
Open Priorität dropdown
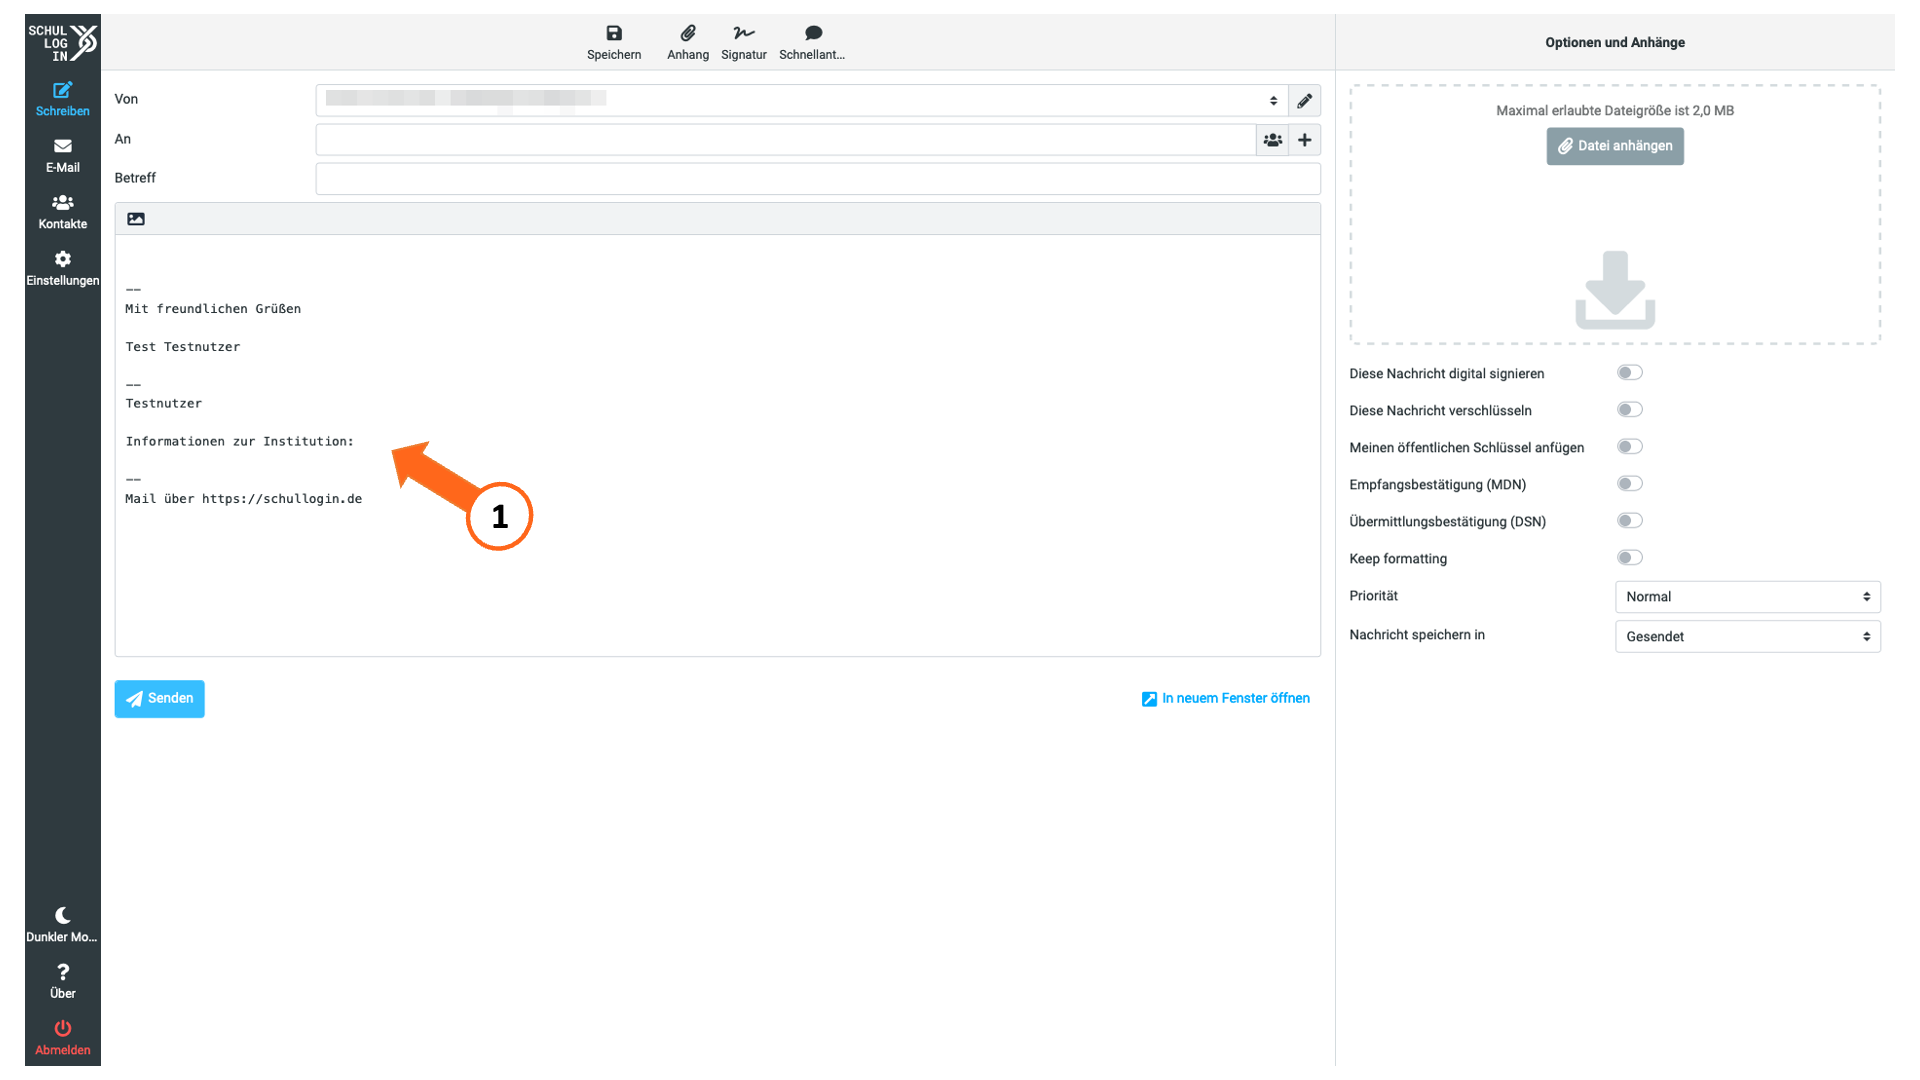[x=1747, y=597]
